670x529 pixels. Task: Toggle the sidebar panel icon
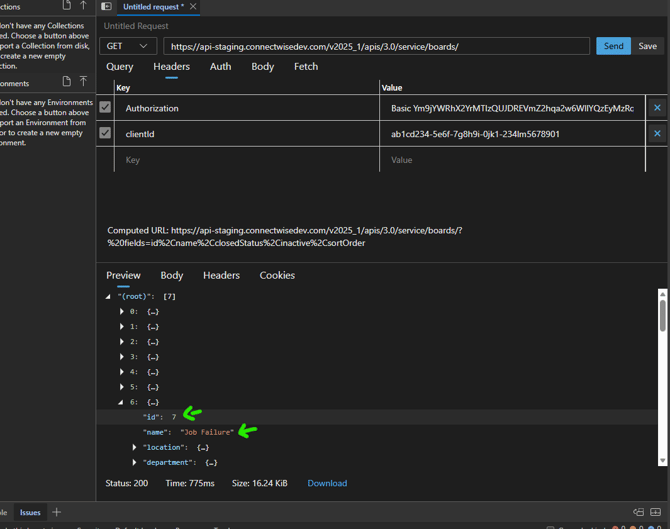[x=106, y=6]
